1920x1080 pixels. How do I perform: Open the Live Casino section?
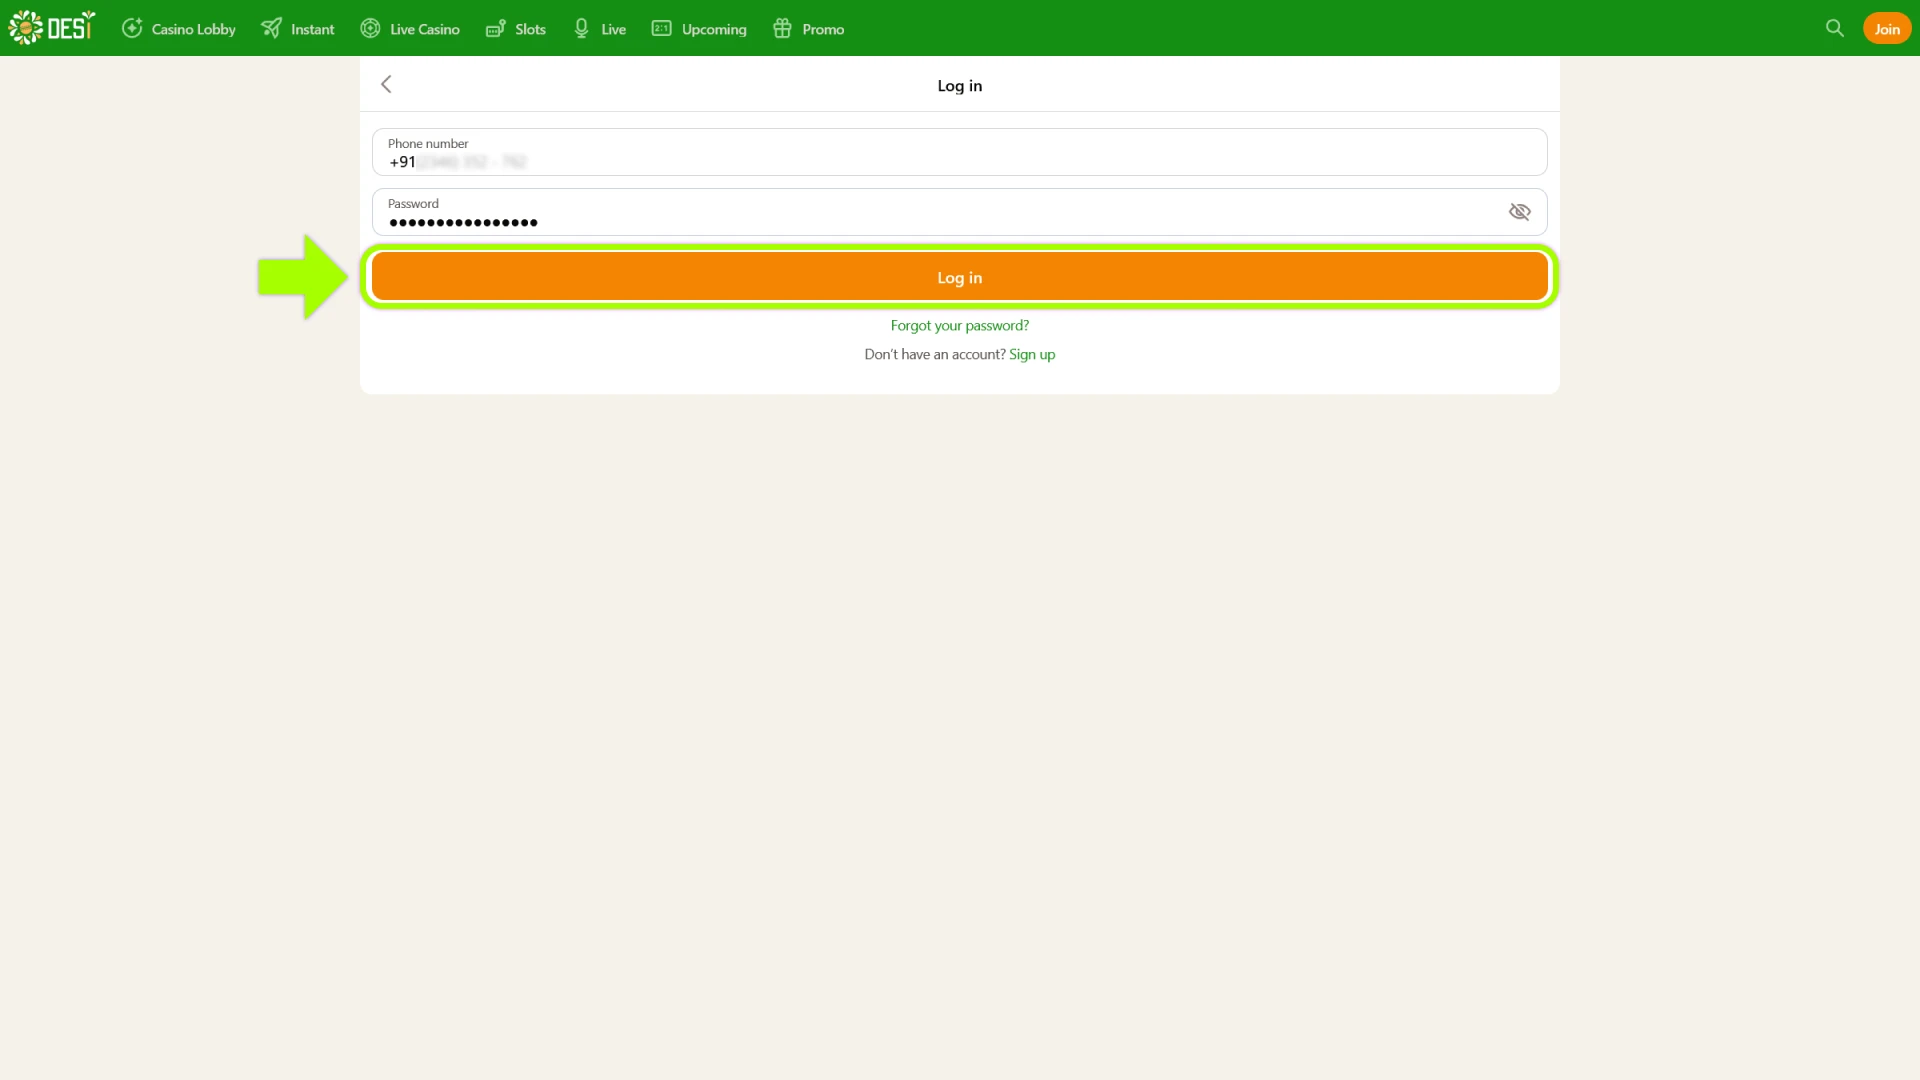[x=410, y=28]
